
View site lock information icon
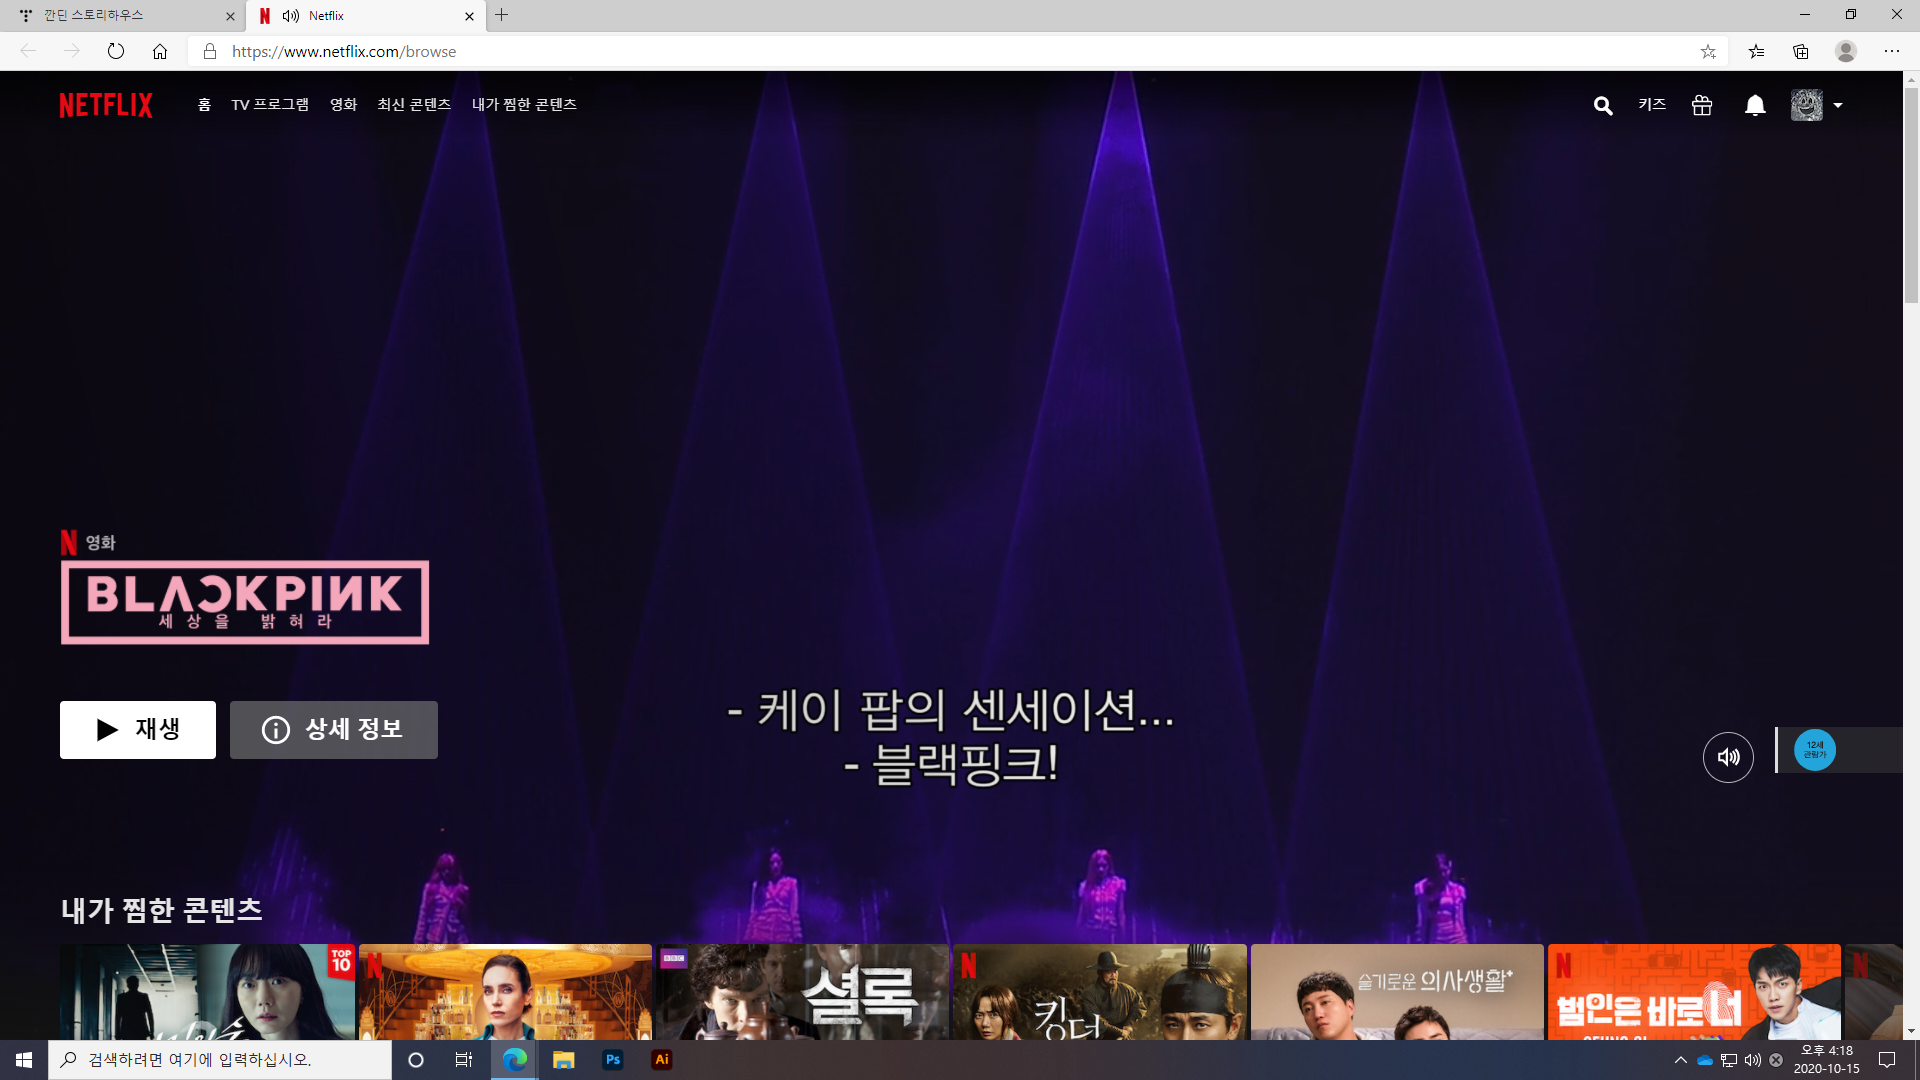click(210, 51)
